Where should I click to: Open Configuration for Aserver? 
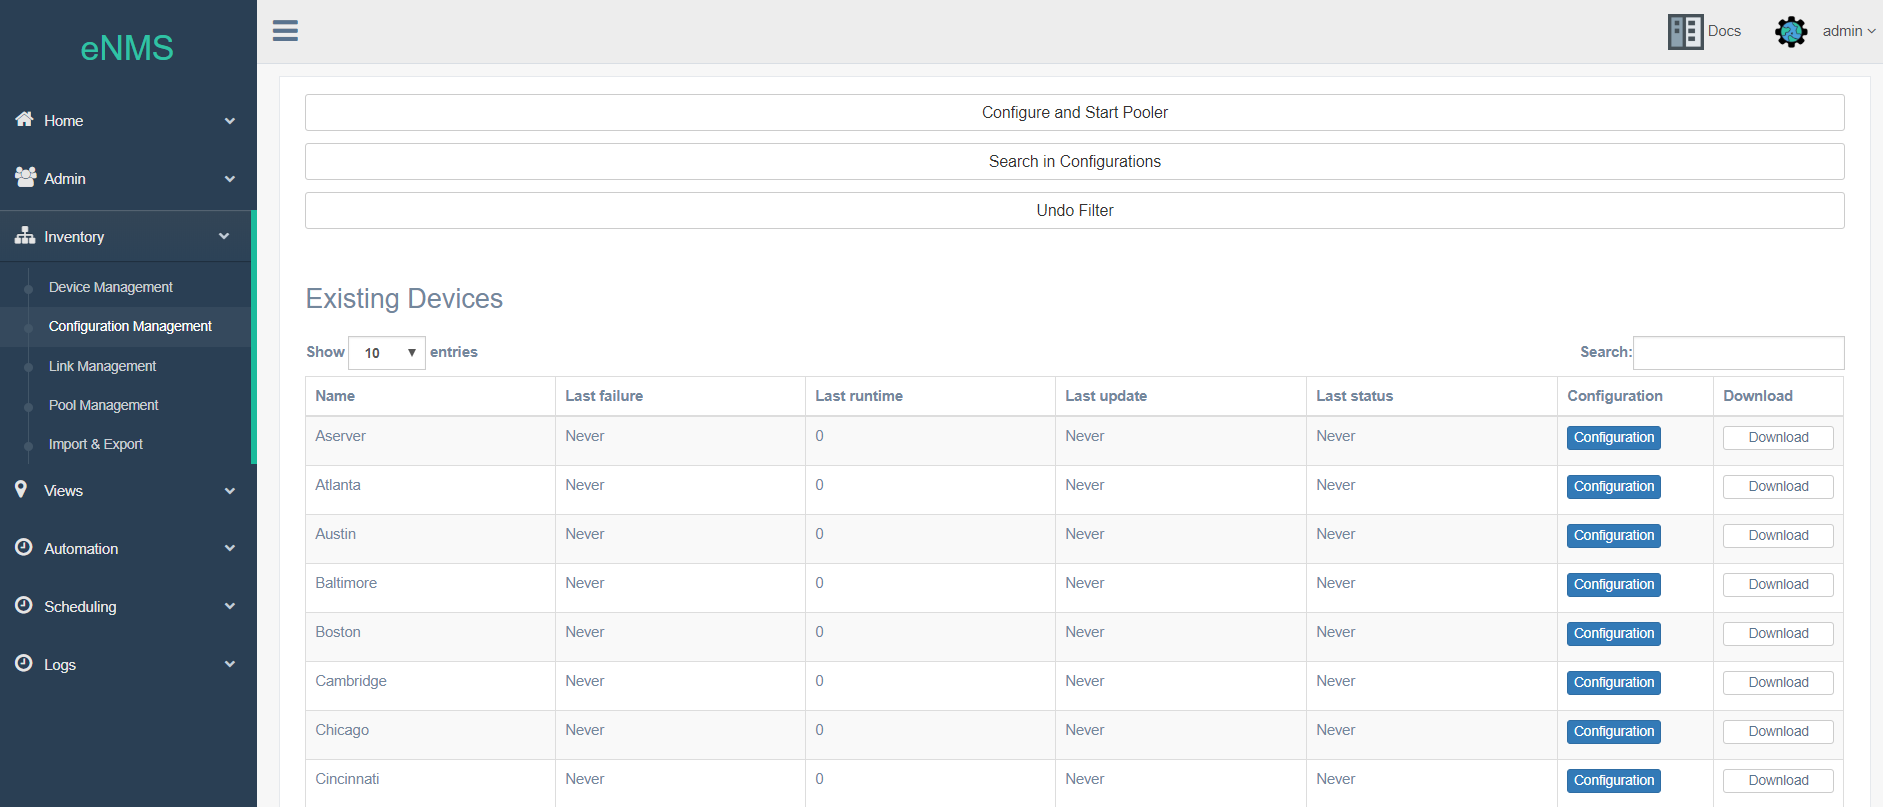[1614, 438]
